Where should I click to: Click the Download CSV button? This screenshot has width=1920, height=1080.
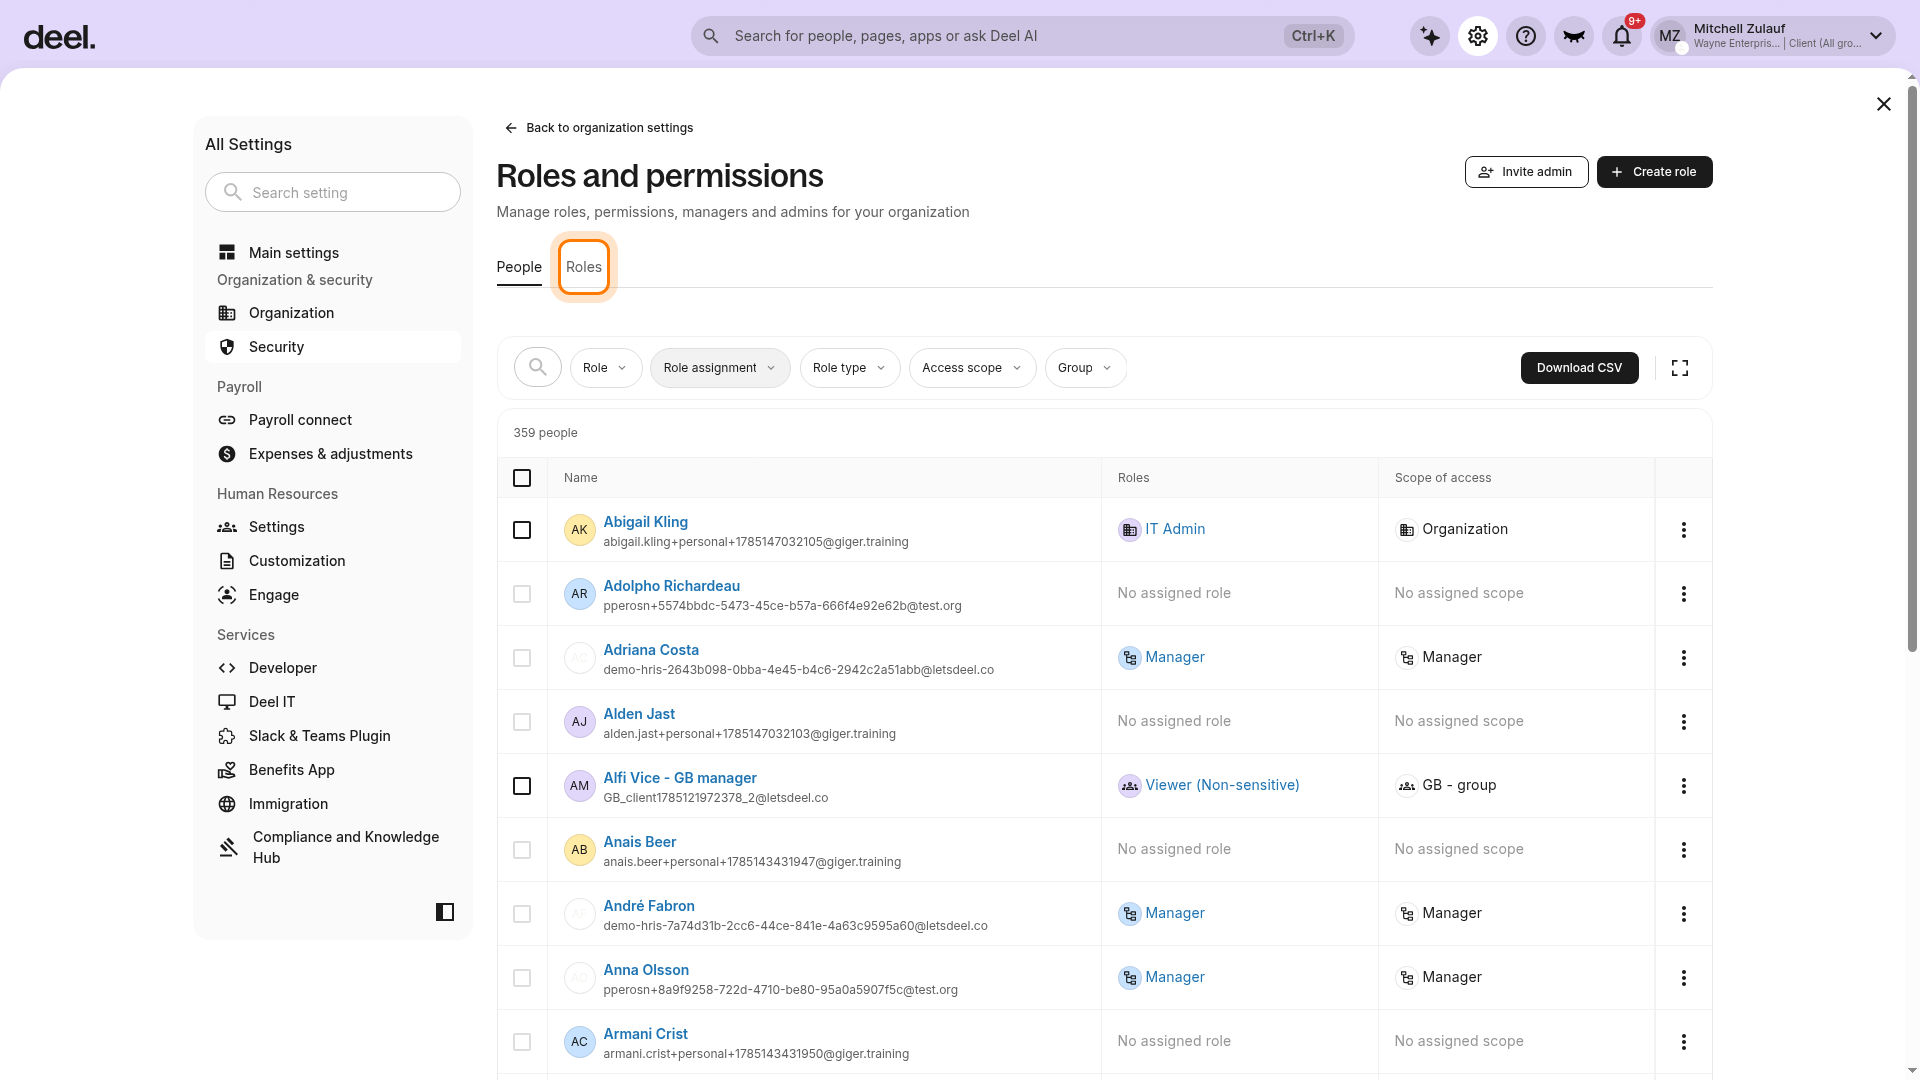[1579, 368]
